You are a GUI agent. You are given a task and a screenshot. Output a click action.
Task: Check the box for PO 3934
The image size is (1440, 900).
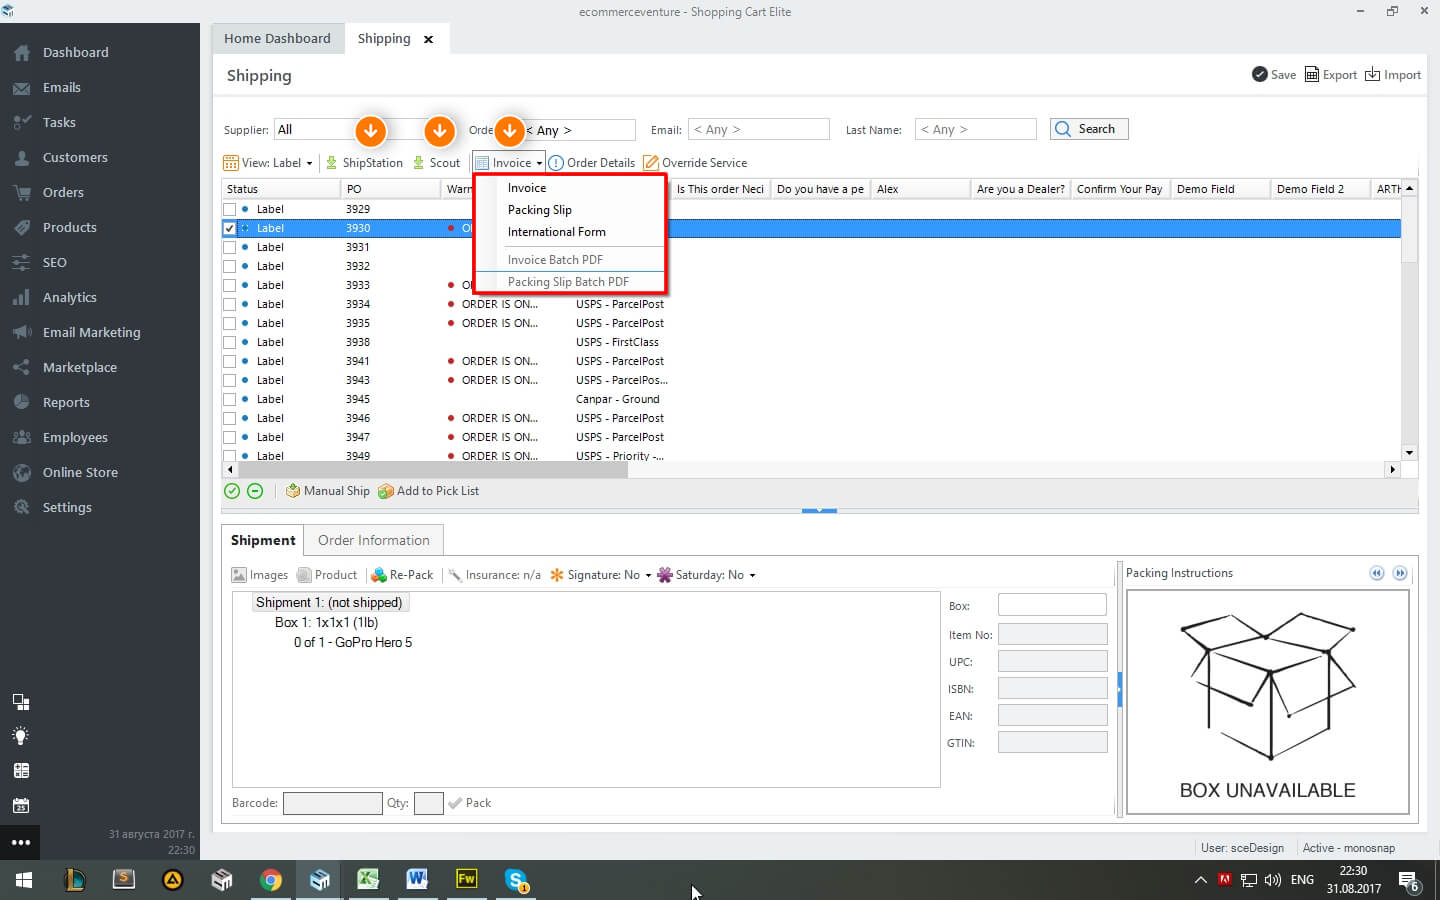[230, 305]
